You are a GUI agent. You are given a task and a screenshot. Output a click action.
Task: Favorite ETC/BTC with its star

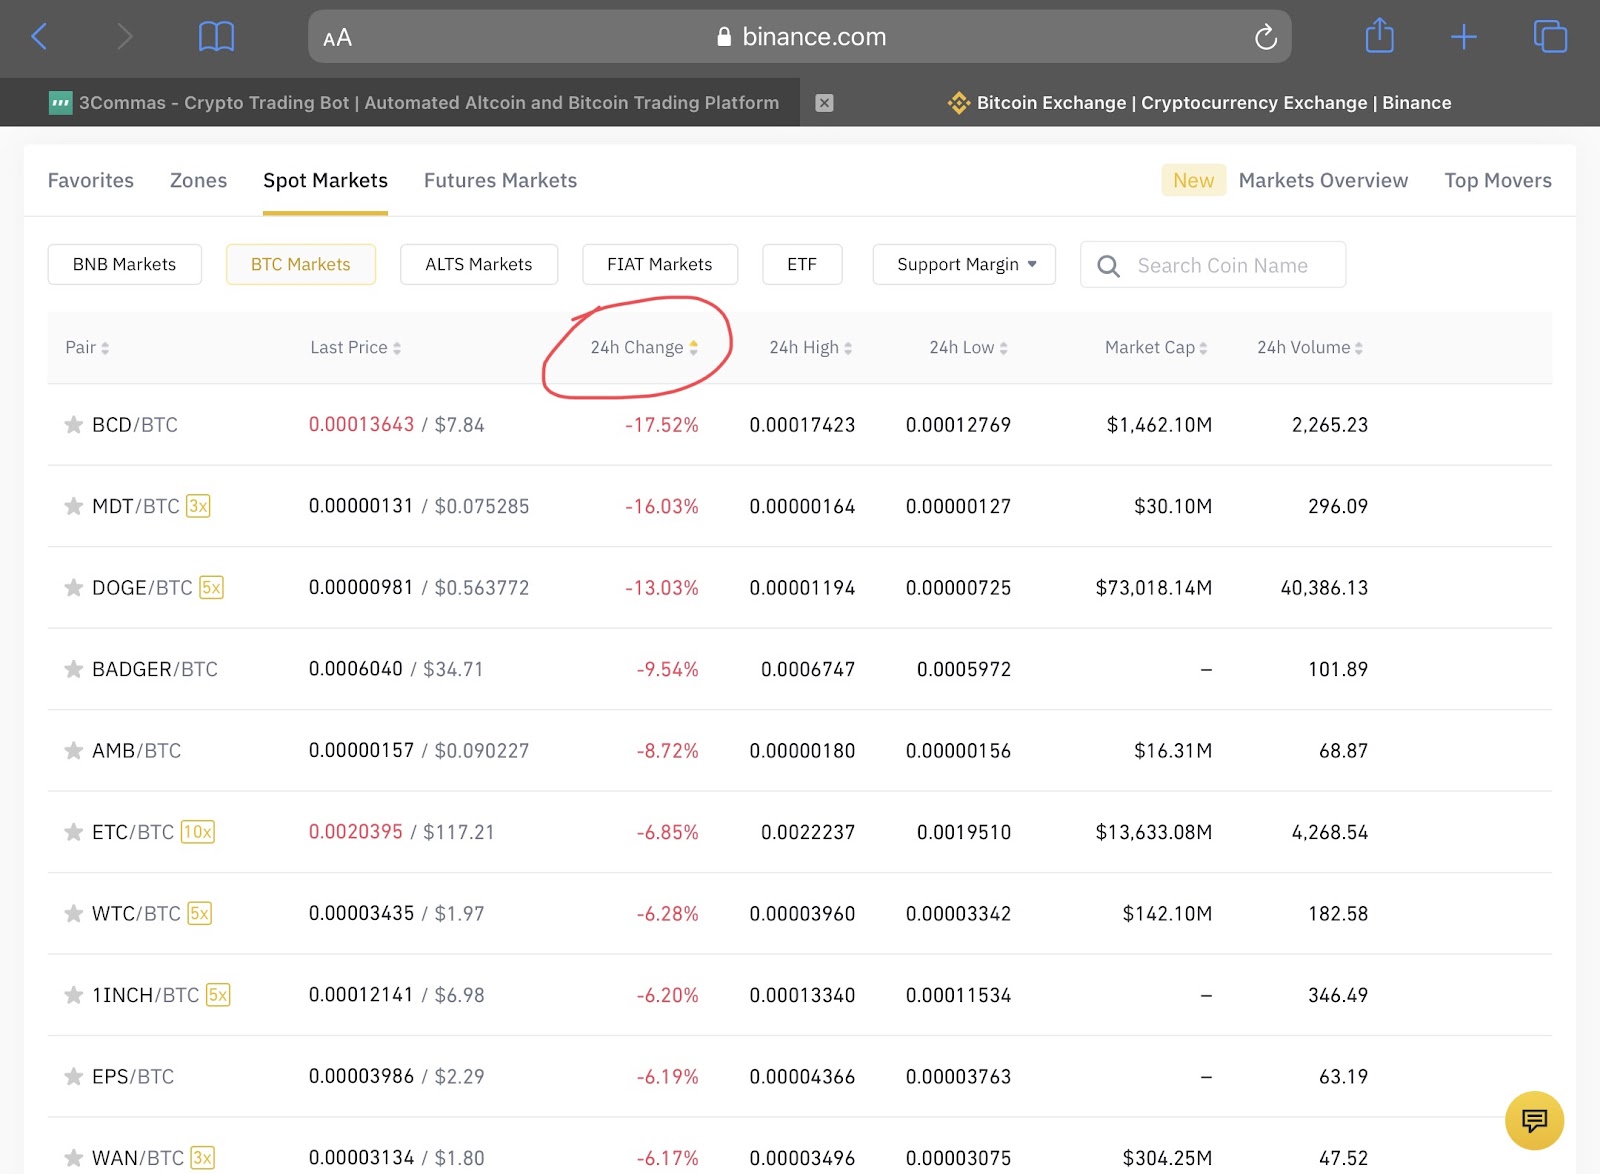coord(73,832)
